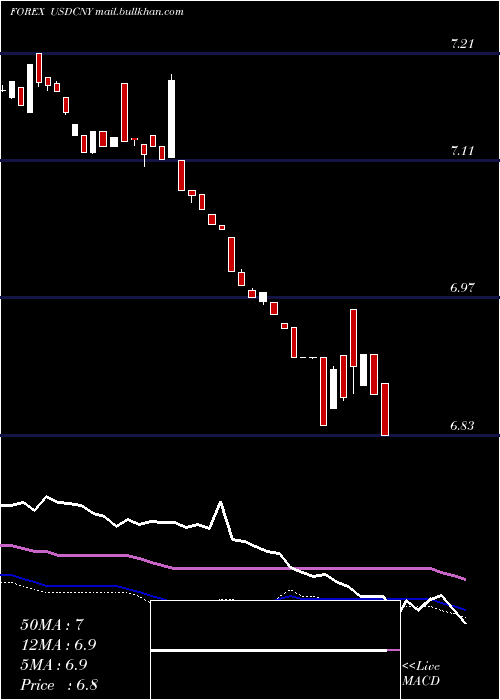Click the 6.97 price level label
500x700 pixels.
click(x=462, y=288)
